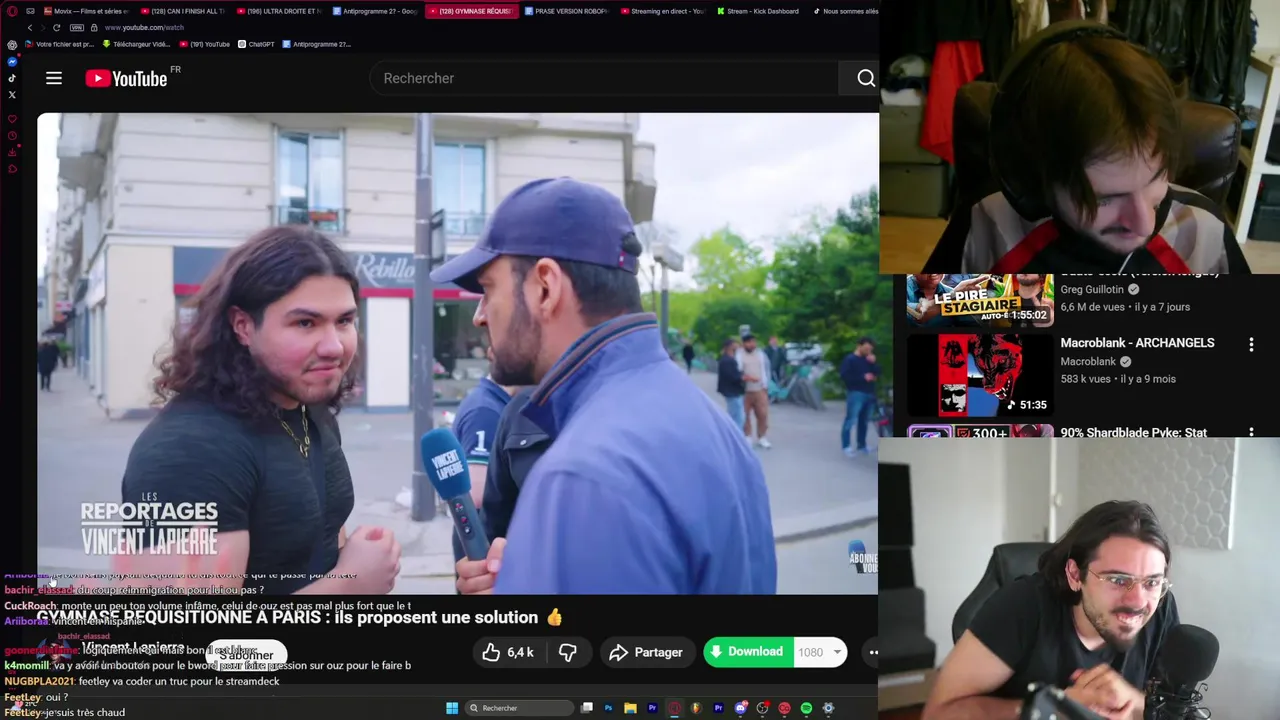Screen dimensions: 1280x720
Task: Click the www.youtube.com/watch address bar
Action: (144, 27)
